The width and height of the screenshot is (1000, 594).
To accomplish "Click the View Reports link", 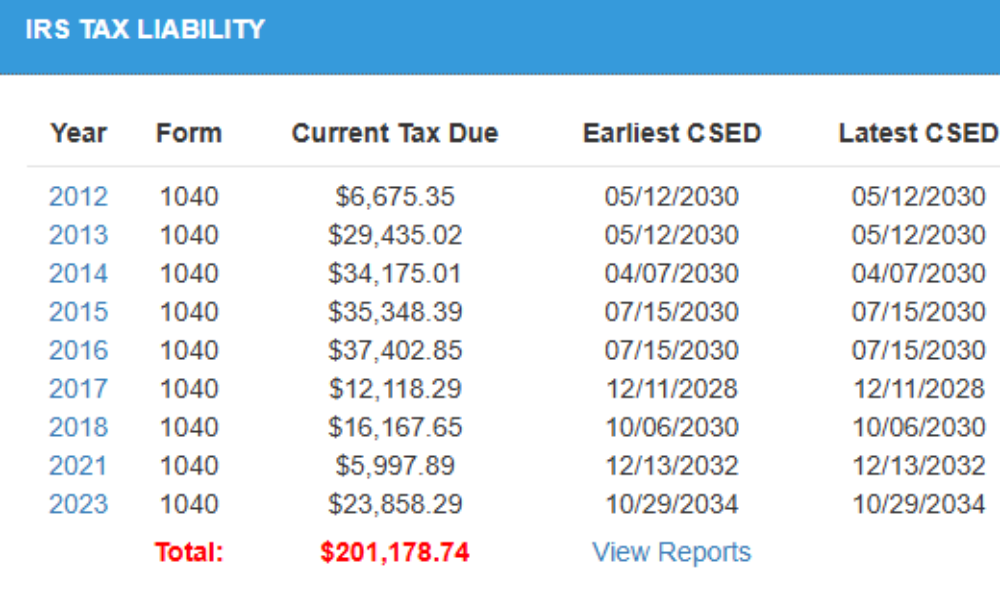I will [x=671, y=552].
